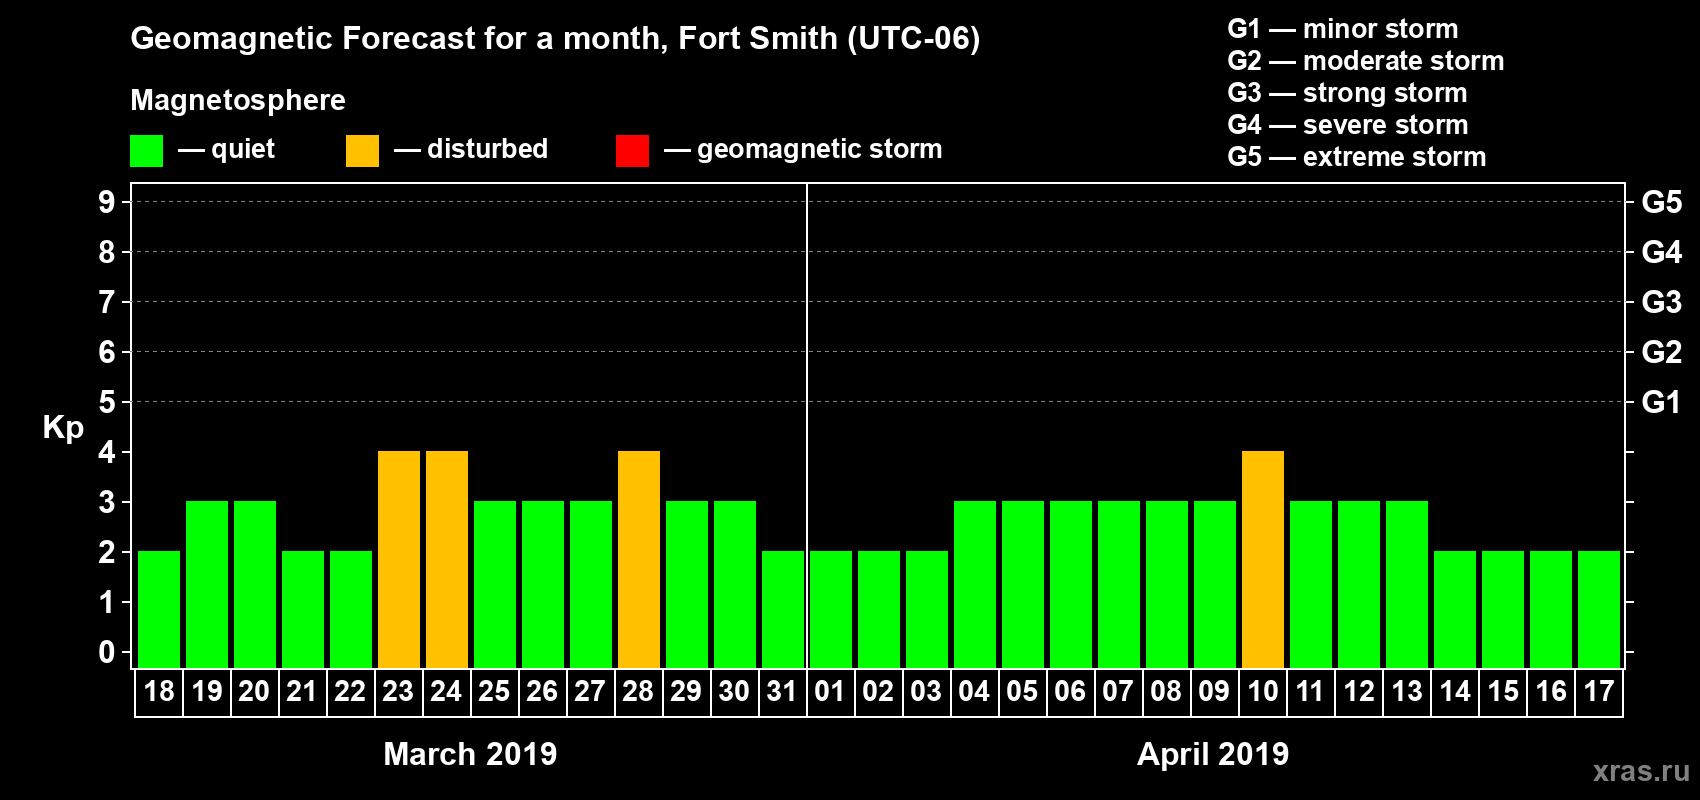Select the orange bar for March 23
The width and height of the screenshot is (1700, 800).
399,560
